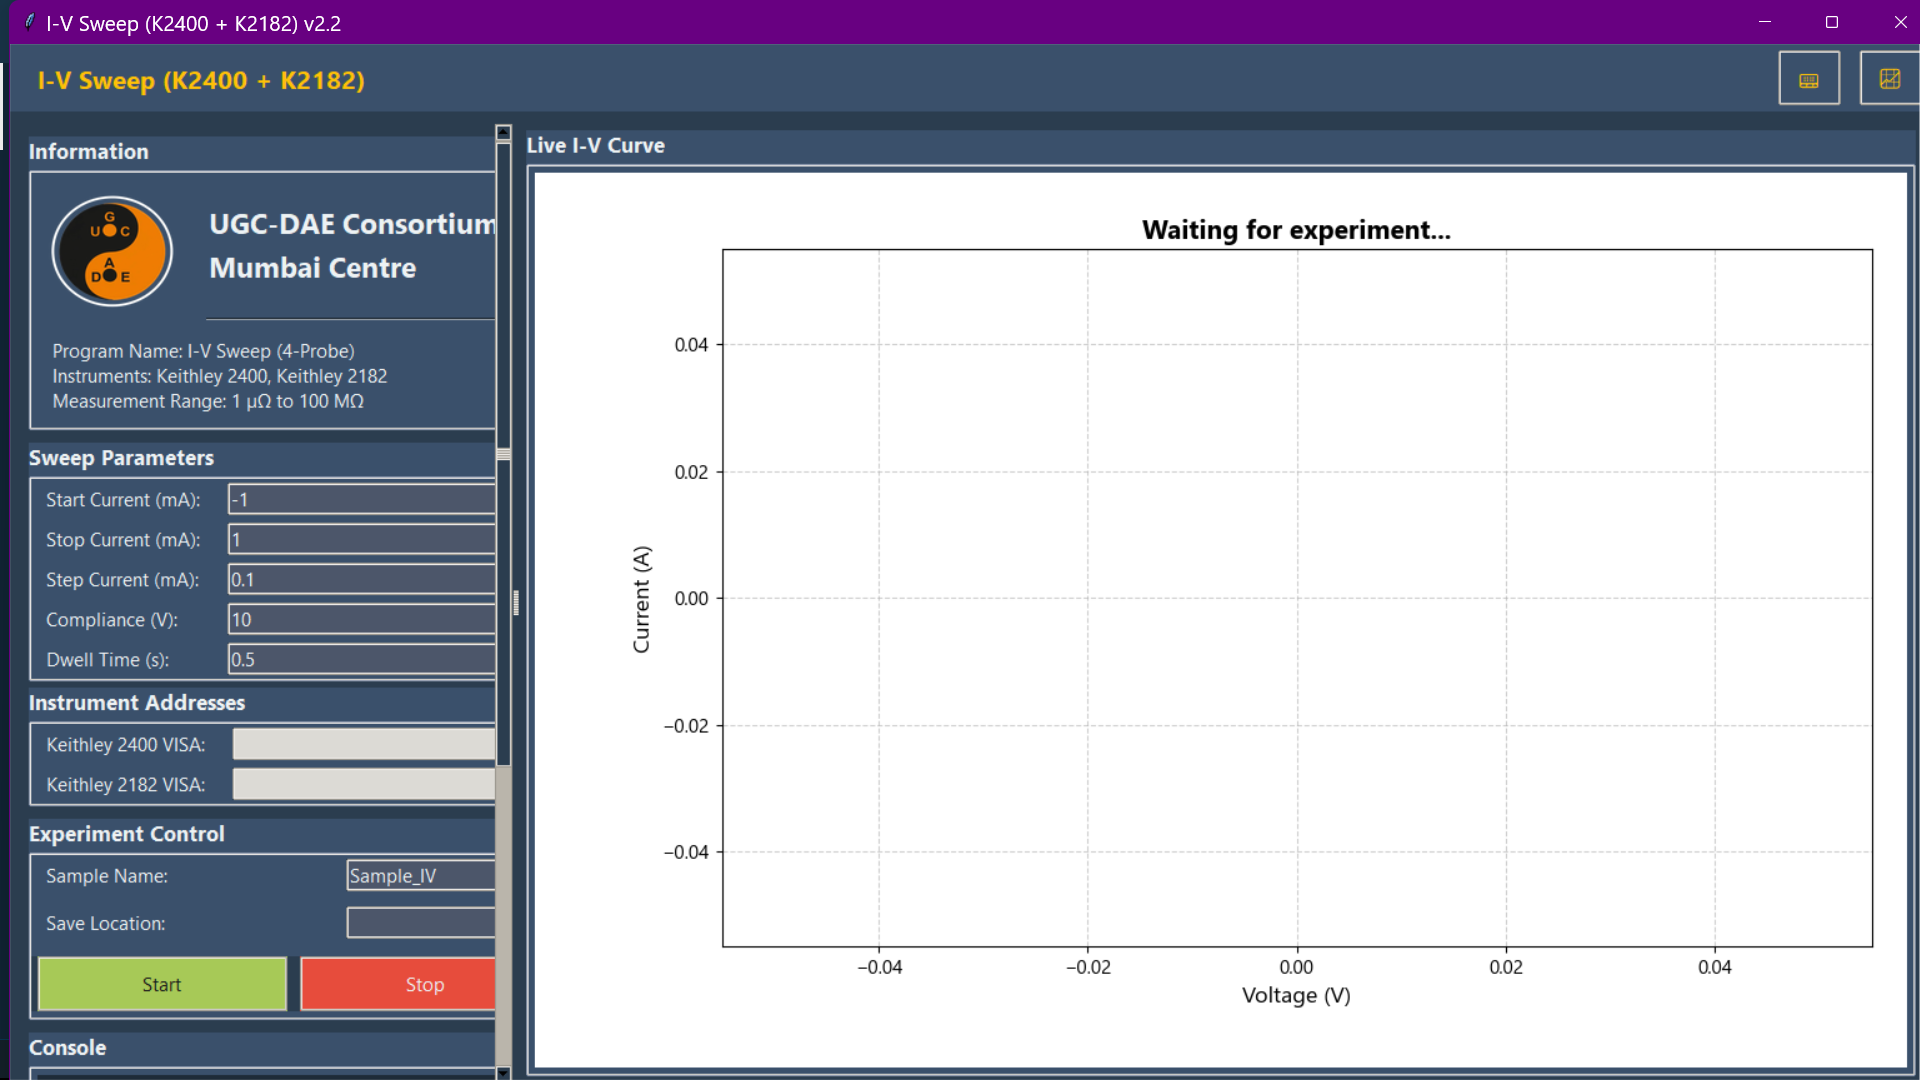Focus the Dwell Time (s) input

[x=361, y=659]
